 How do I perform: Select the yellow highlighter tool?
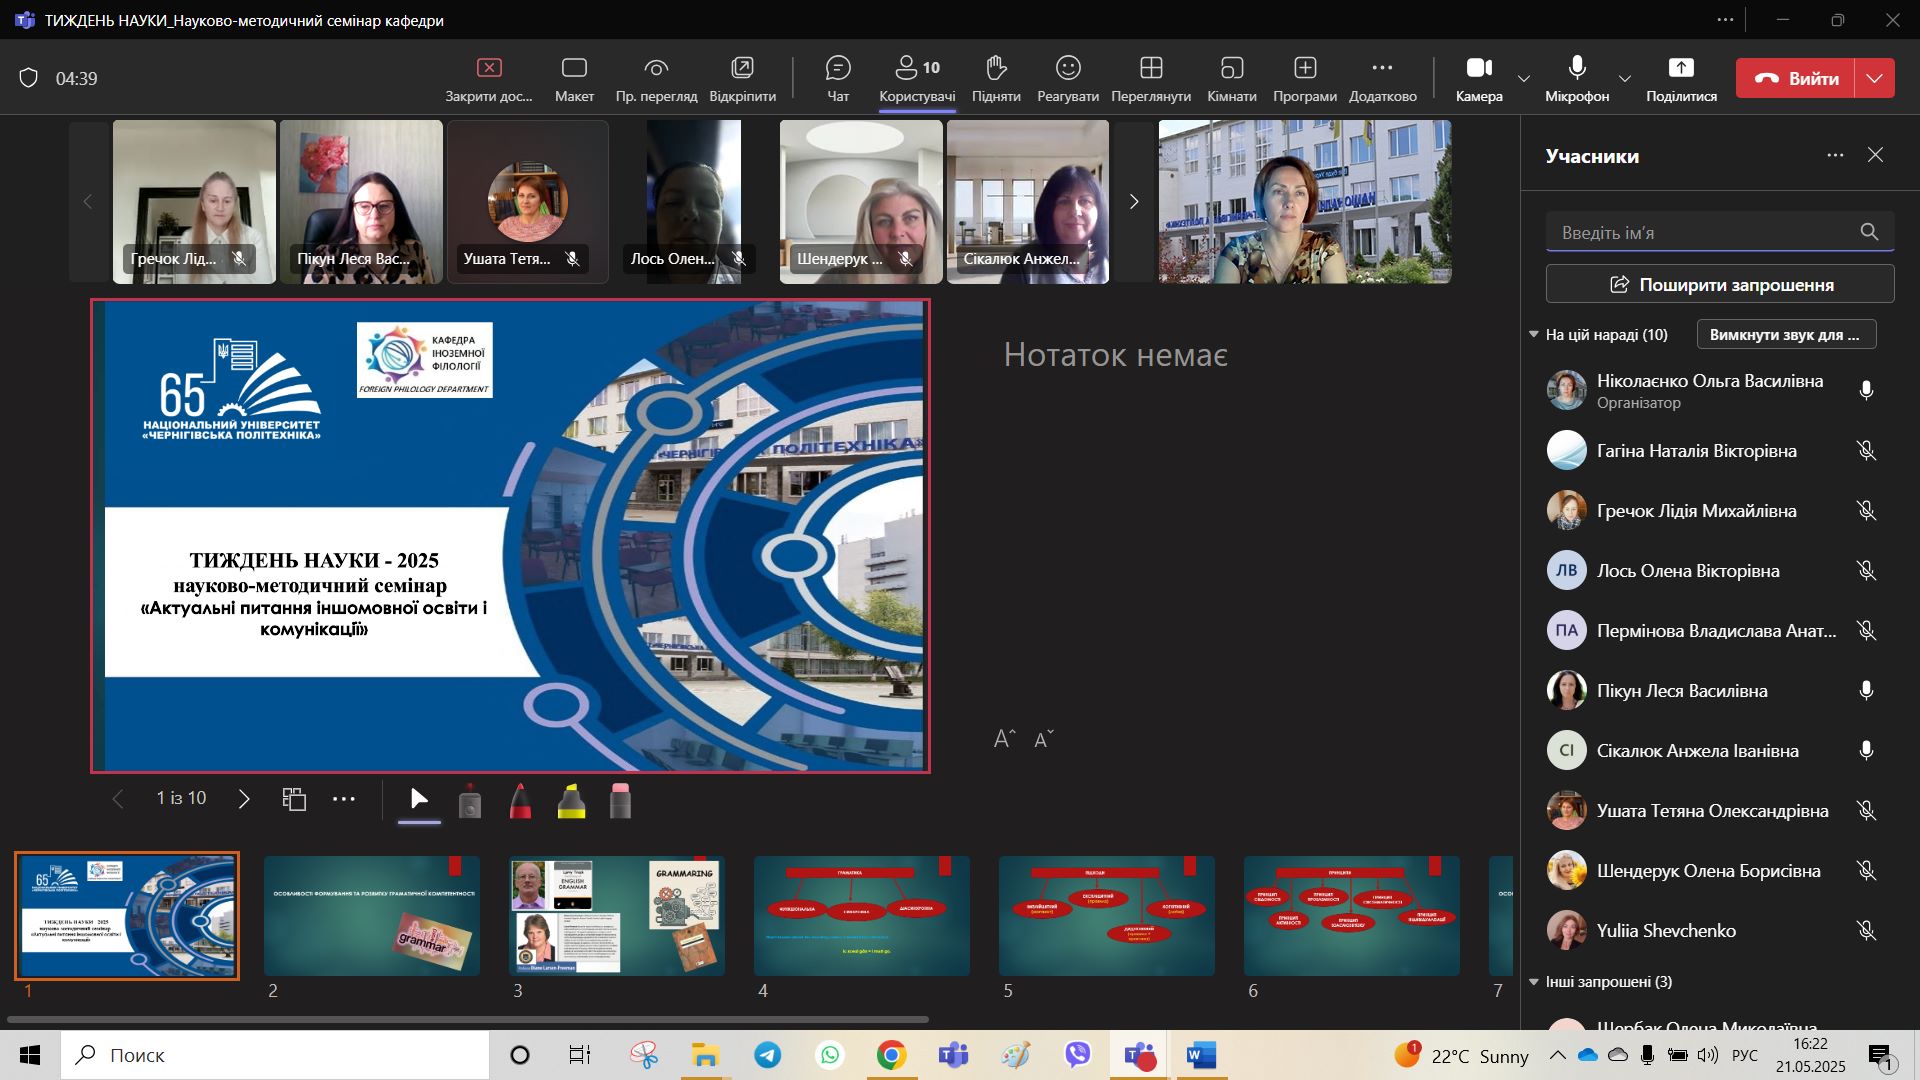(571, 802)
